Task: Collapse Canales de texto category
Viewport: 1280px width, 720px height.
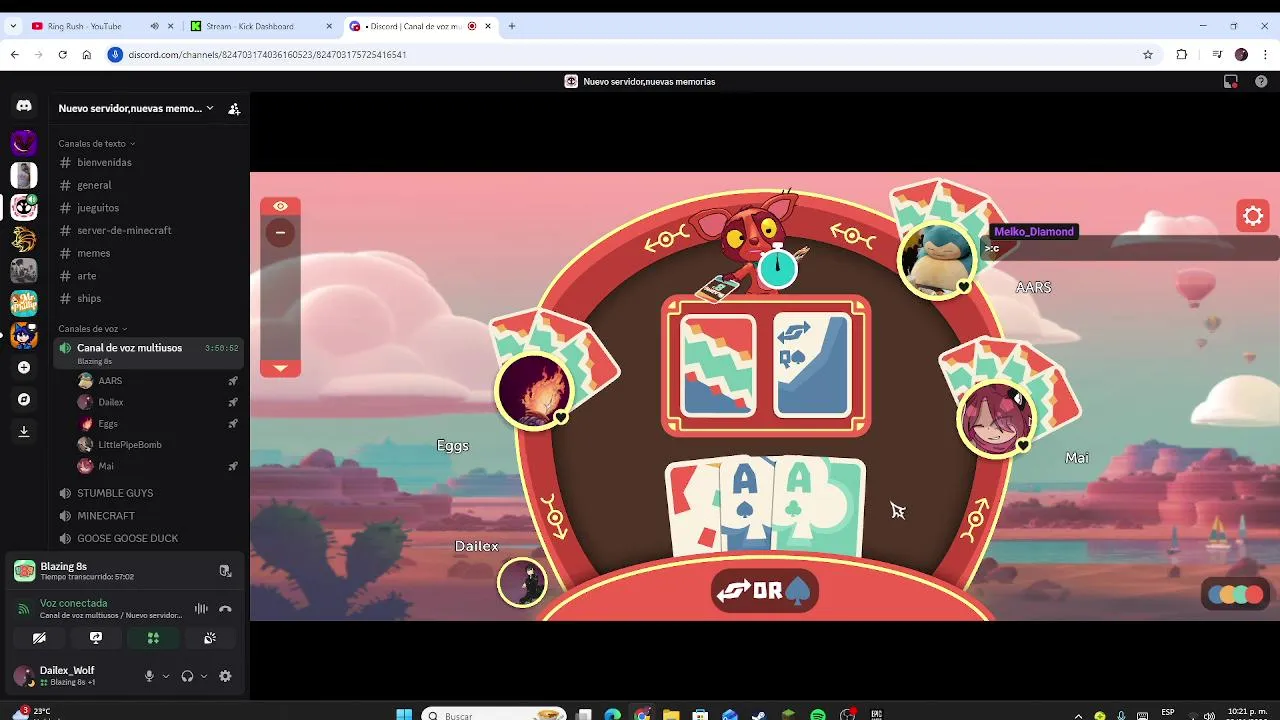Action: 96,143
